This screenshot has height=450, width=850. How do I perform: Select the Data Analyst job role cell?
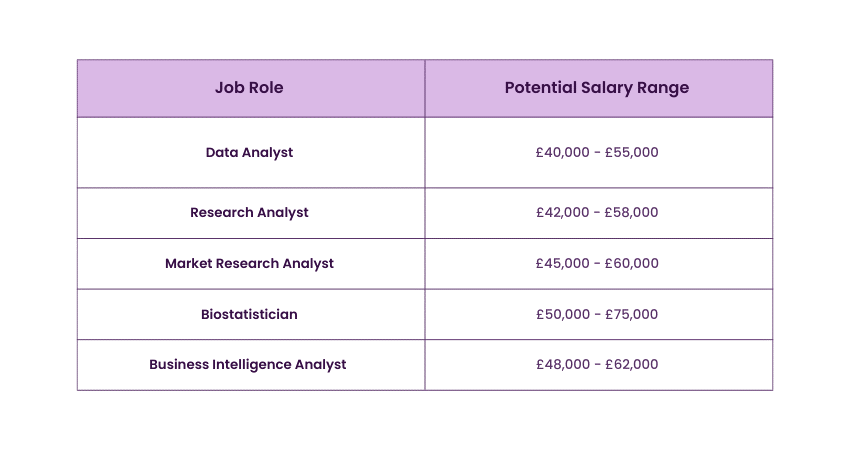(249, 153)
